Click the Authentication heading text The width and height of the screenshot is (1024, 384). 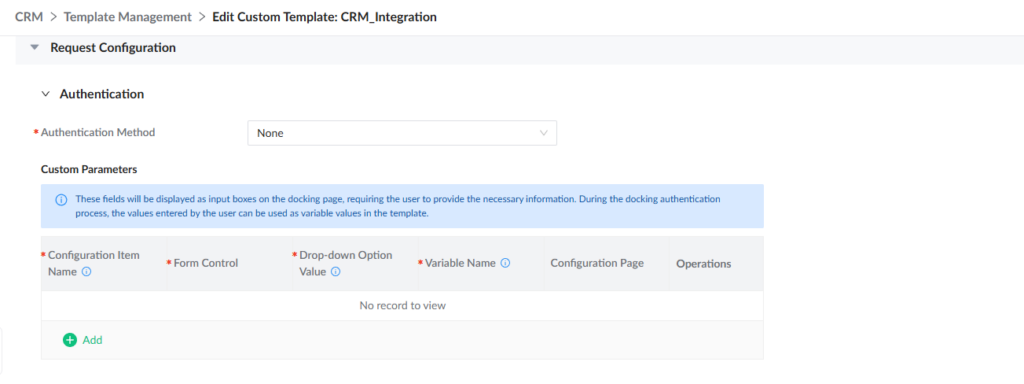pos(102,94)
